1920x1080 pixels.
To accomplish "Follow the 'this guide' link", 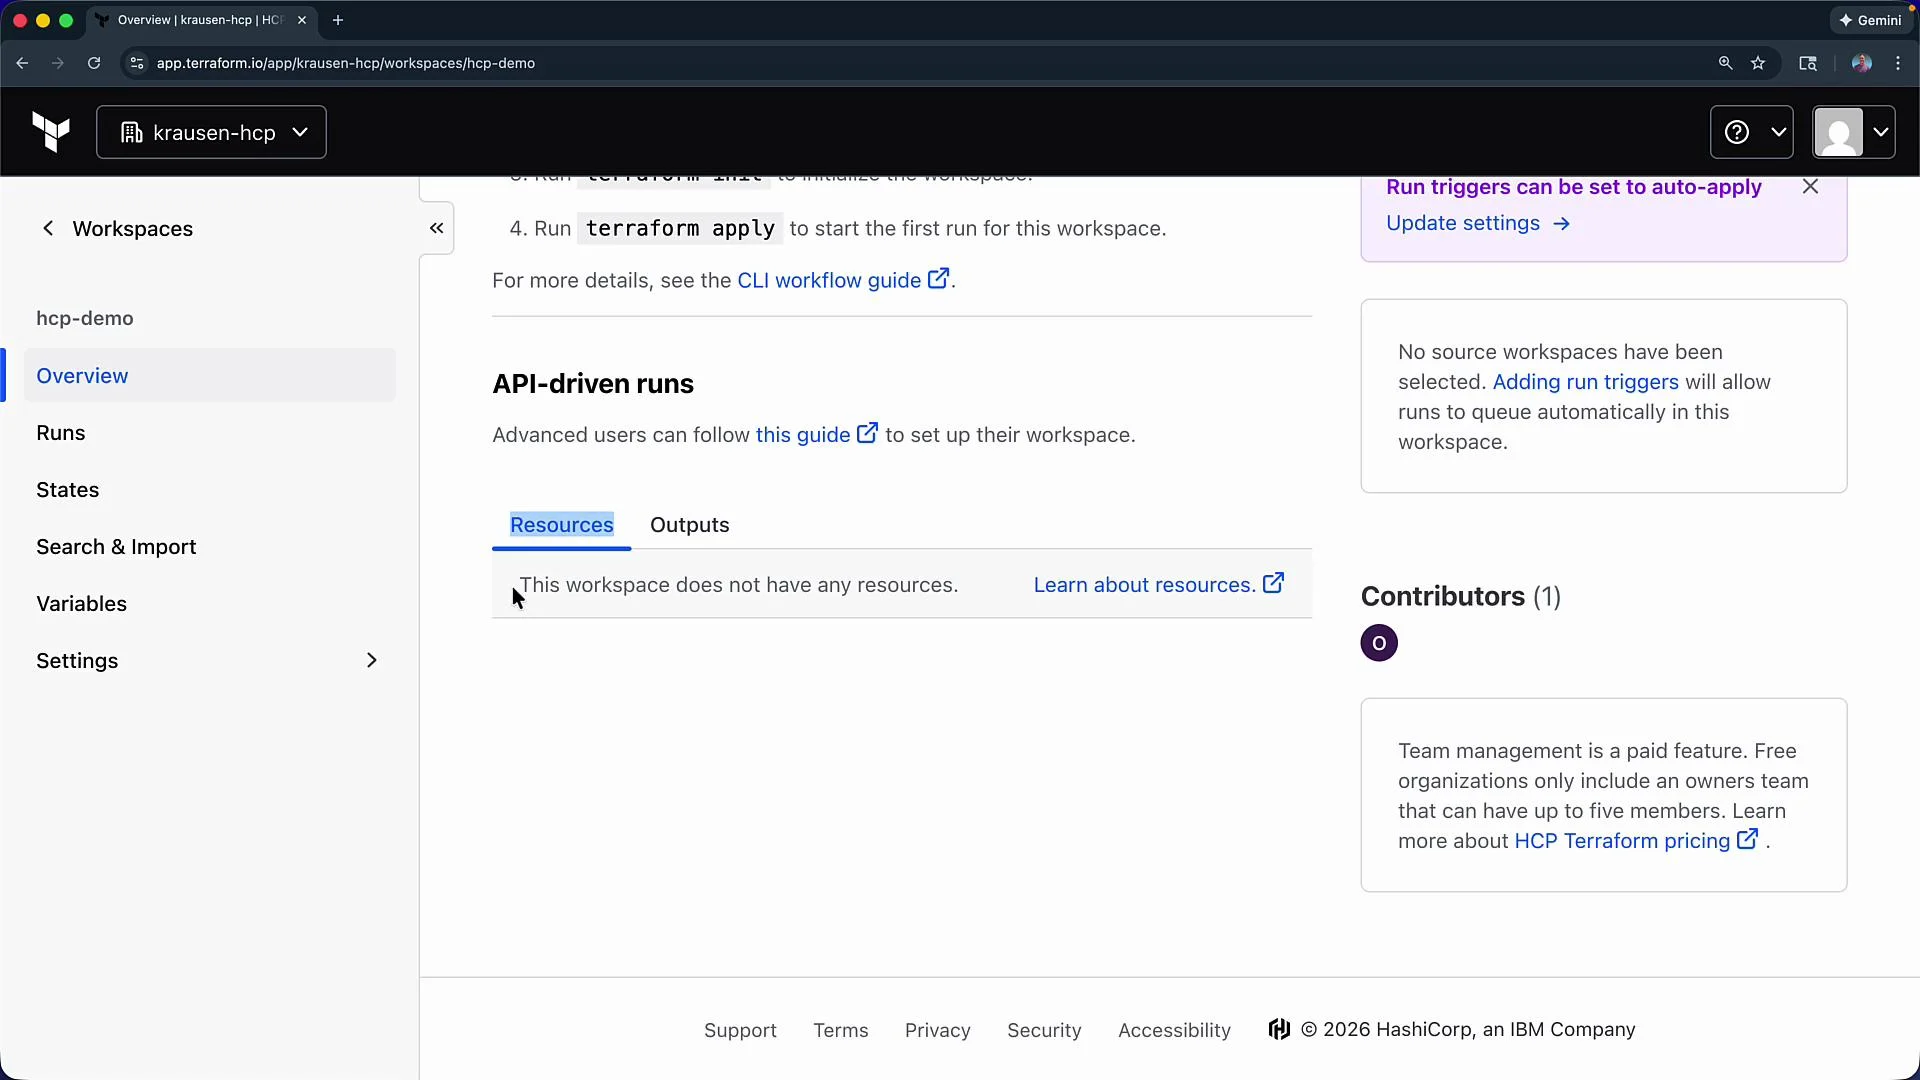I will point(816,435).
